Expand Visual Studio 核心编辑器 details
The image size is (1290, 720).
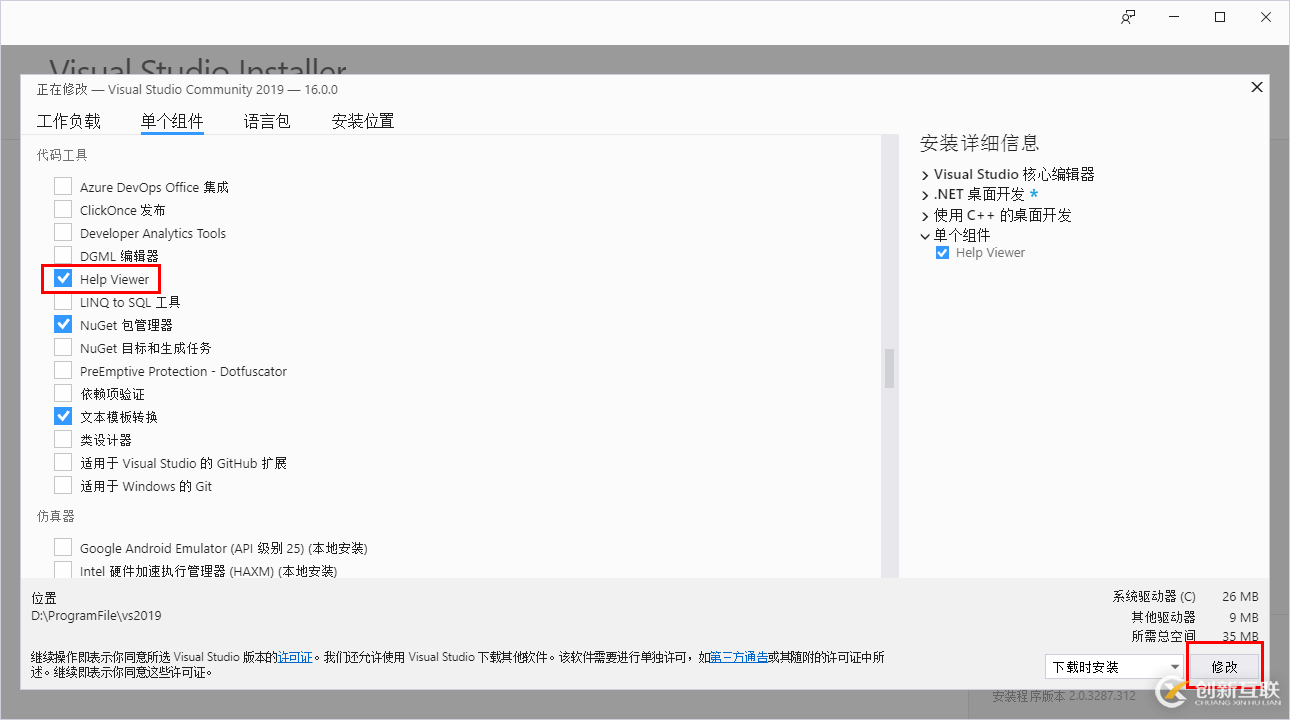pyautogui.click(x=925, y=175)
